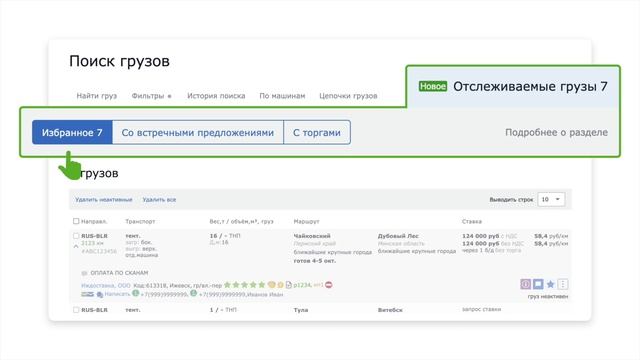Click the Маршрут column header
This screenshot has width=640, height=360.
pyautogui.click(x=306, y=221)
